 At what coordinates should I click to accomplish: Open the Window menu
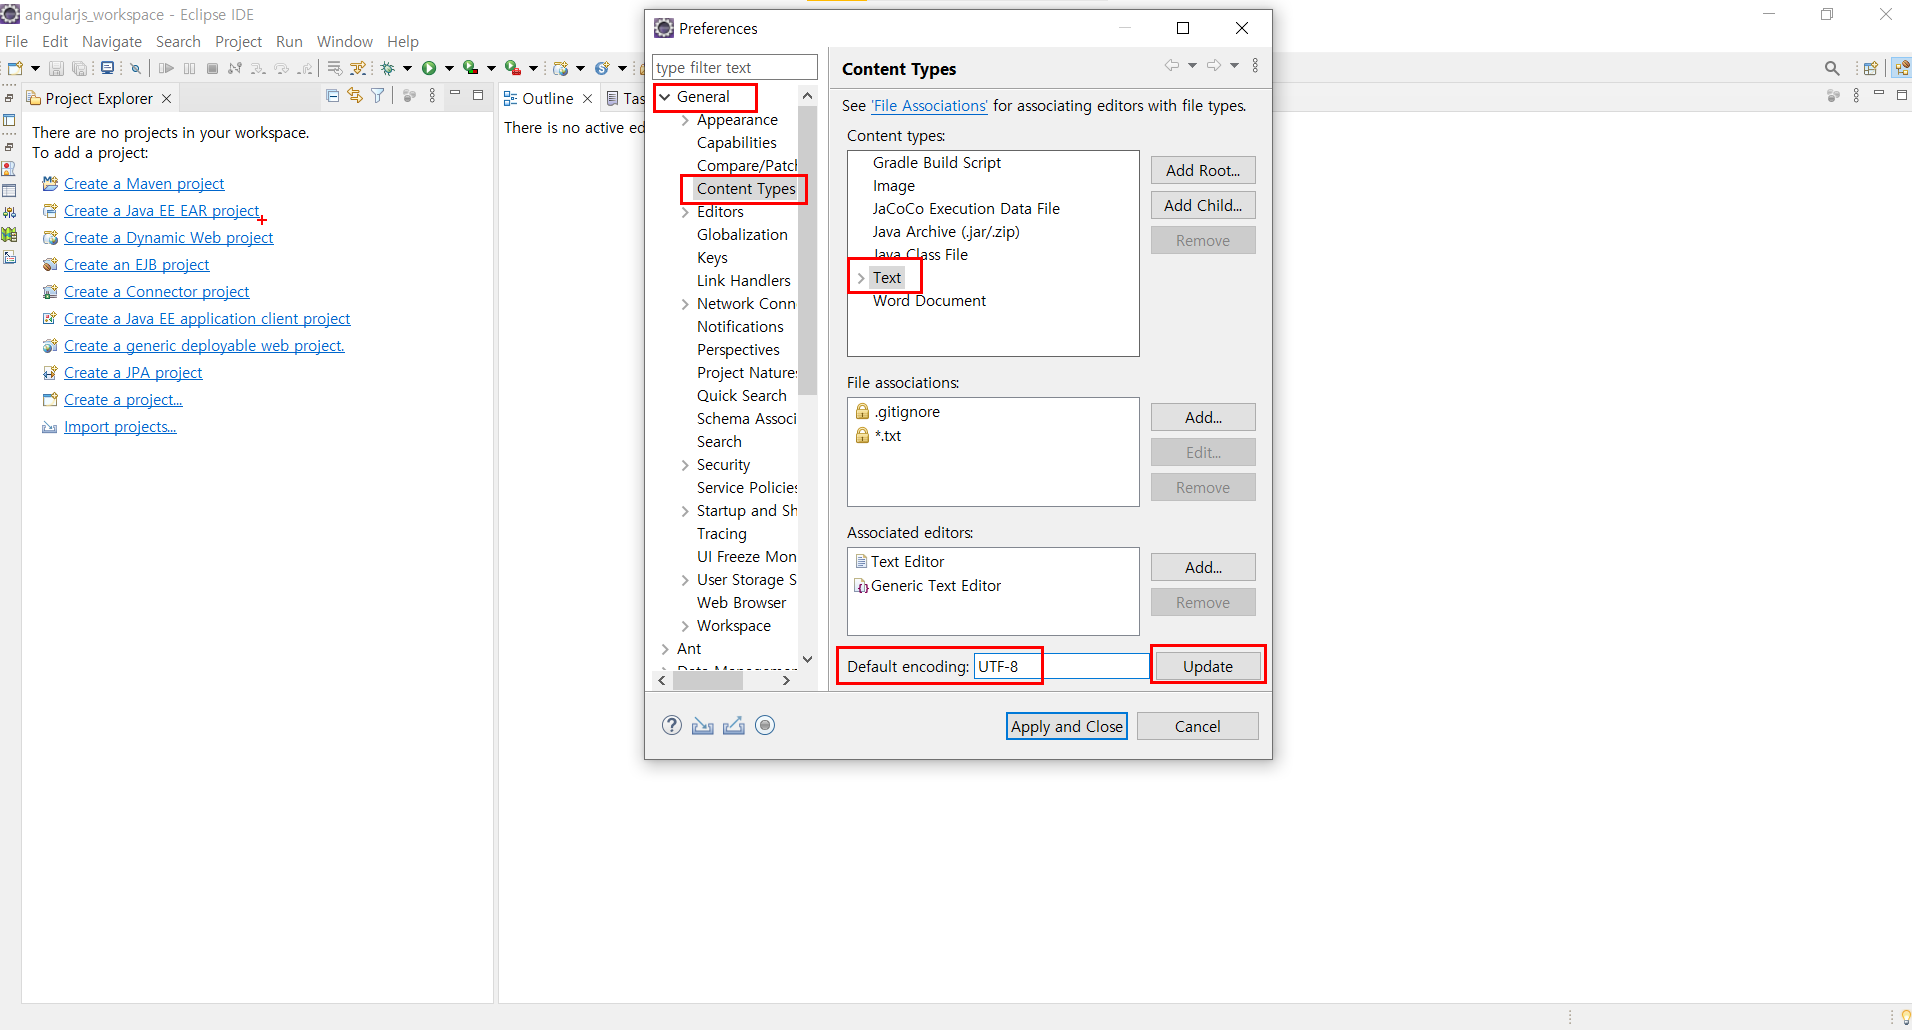click(x=345, y=41)
